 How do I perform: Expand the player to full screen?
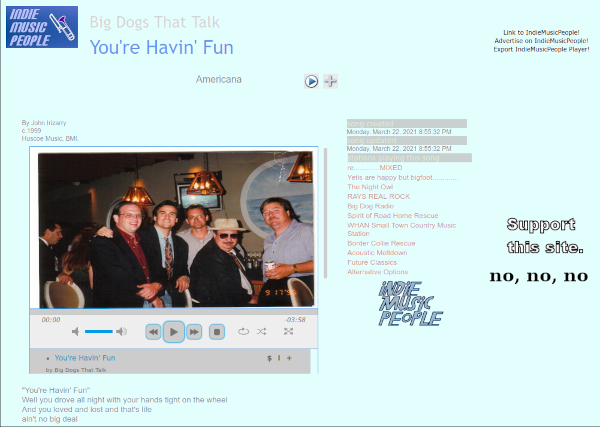tap(289, 331)
